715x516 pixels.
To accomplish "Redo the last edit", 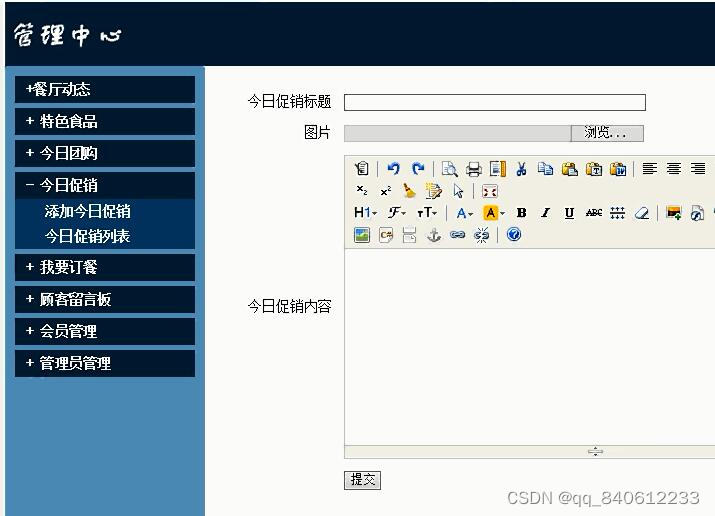I will 418,169.
